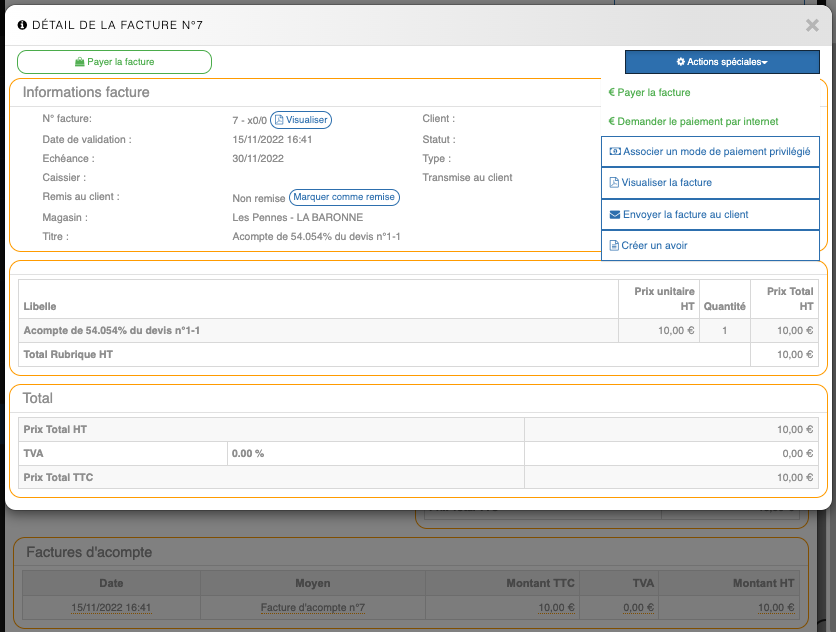Open the 15/11/2022 16:41 date link in Factures d'acompte
836x632 pixels.
click(x=111, y=608)
